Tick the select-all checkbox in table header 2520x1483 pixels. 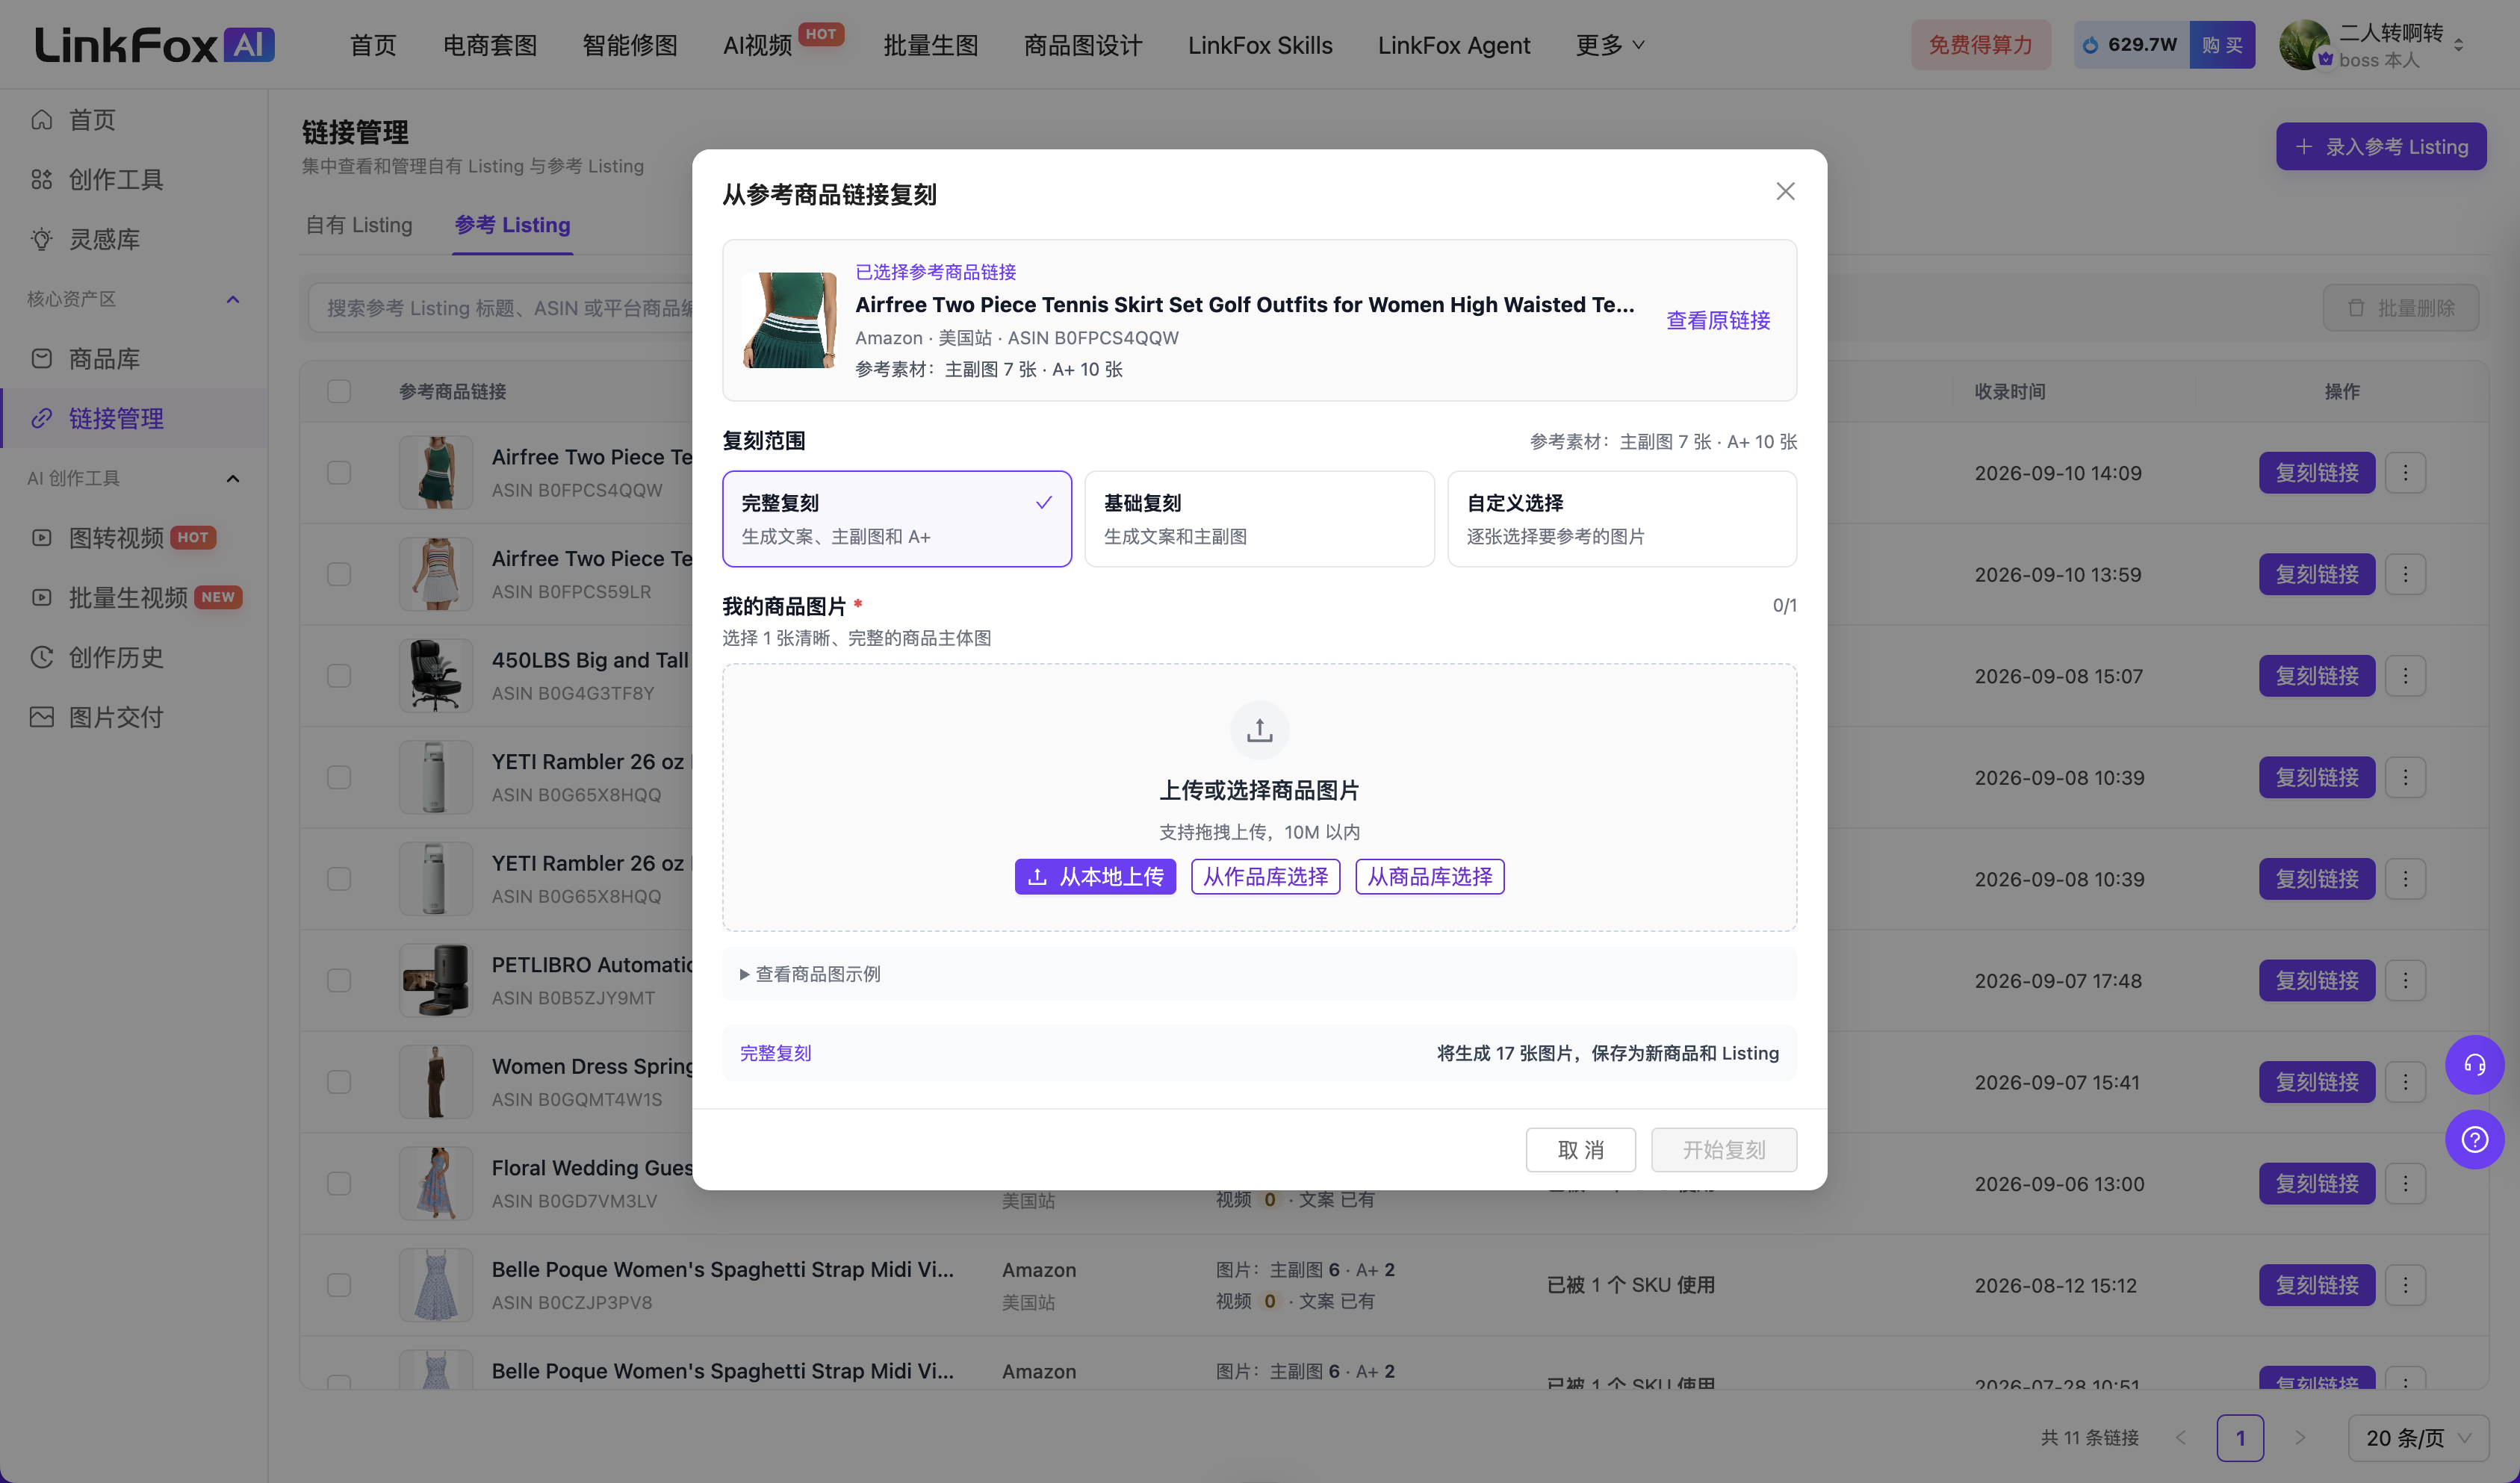pos(339,391)
